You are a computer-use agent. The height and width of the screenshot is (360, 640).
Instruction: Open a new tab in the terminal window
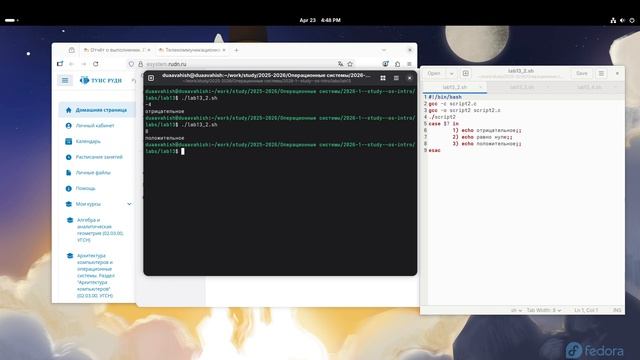pos(151,78)
